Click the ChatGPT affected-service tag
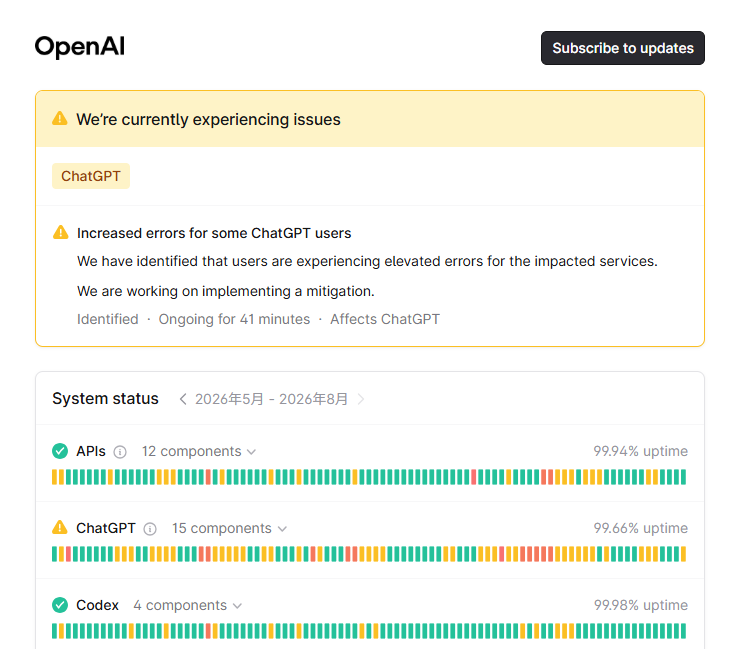Viewport: 754px width, 649px height. point(91,176)
